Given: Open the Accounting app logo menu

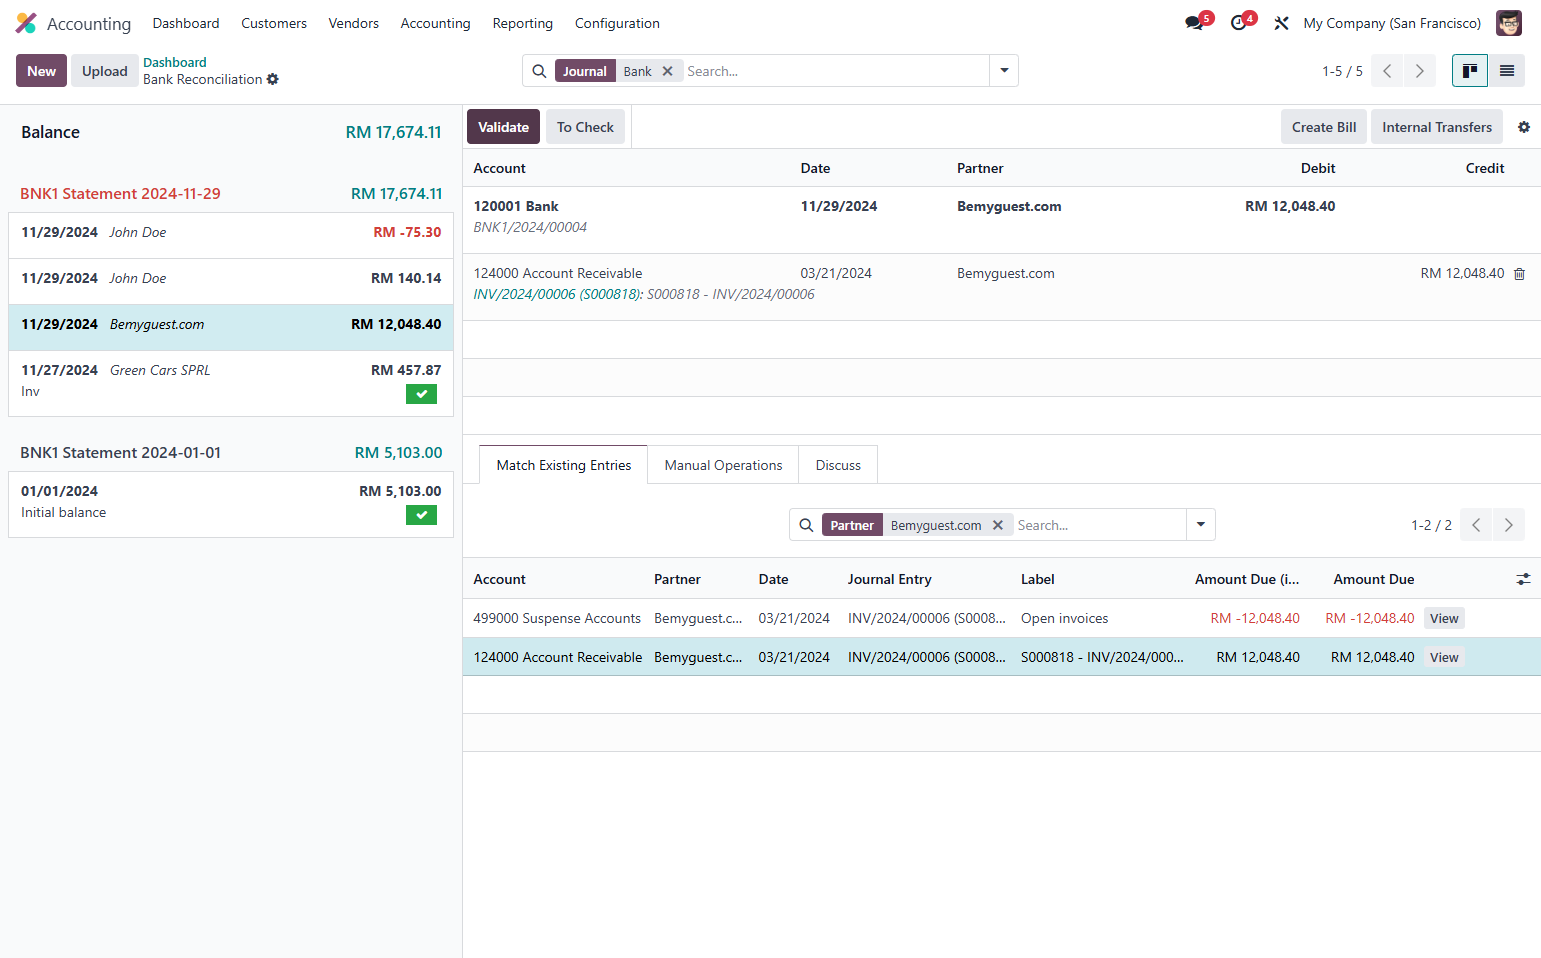Looking at the screenshot, I should [26, 23].
